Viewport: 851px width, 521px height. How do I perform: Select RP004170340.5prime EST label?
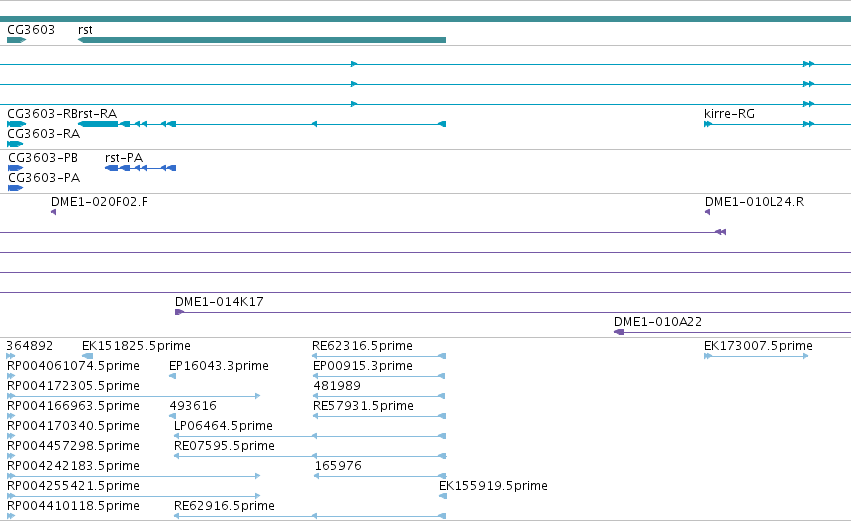(x=73, y=426)
